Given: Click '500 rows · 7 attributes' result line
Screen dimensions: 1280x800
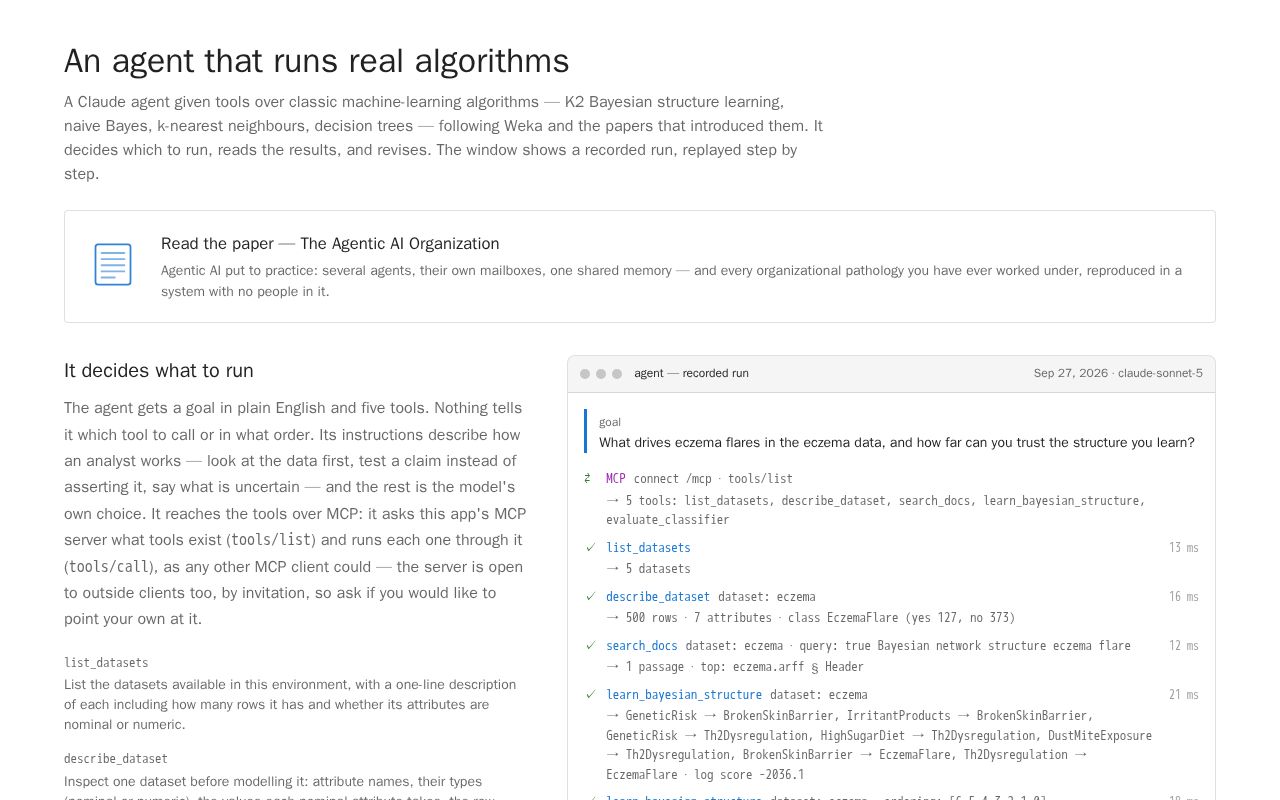Looking at the screenshot, I should click(x=810, y=618).
